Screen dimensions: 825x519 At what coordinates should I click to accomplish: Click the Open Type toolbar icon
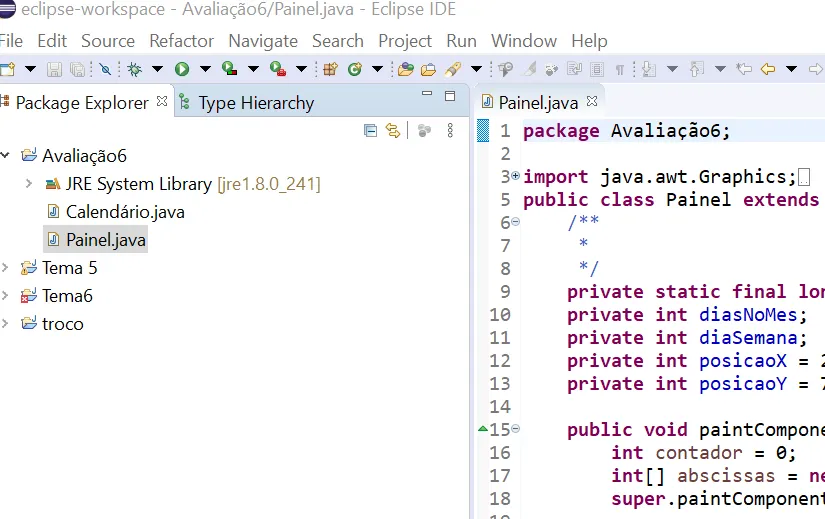[405, 69]
